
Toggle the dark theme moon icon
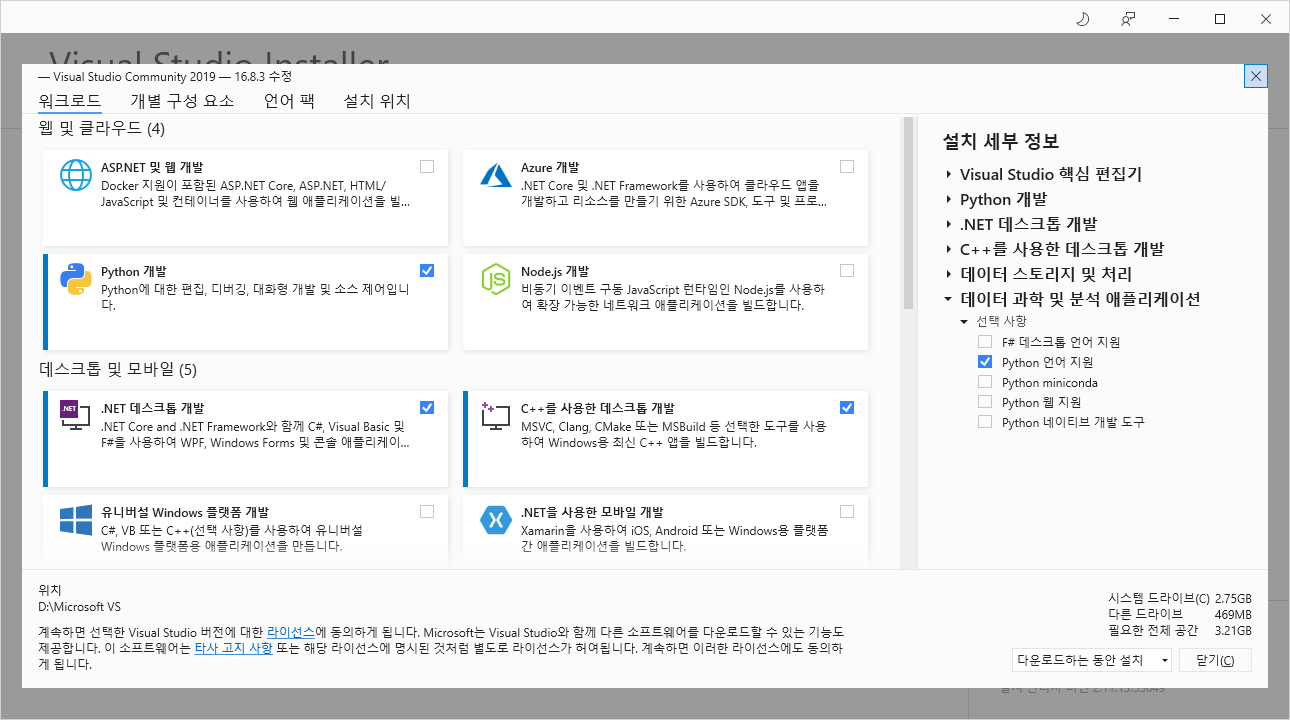[x=1082, y=18]
